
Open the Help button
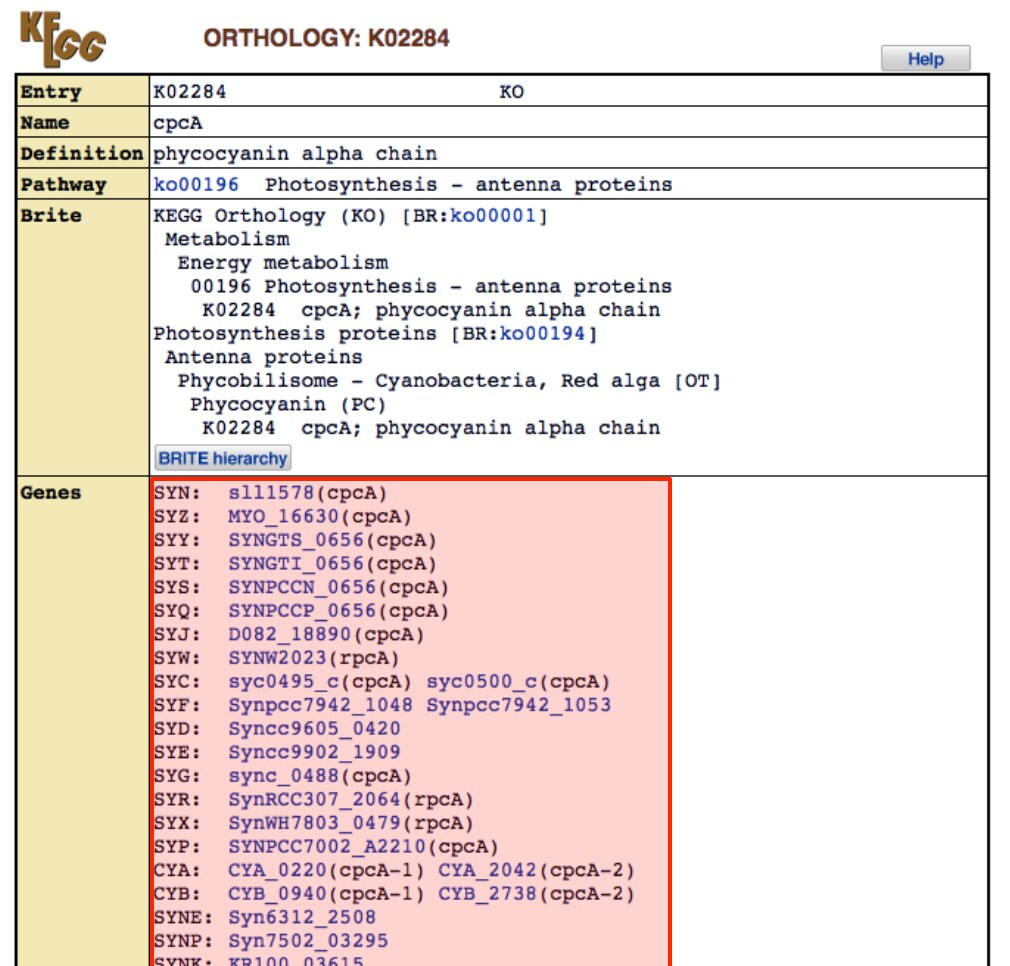925,59
